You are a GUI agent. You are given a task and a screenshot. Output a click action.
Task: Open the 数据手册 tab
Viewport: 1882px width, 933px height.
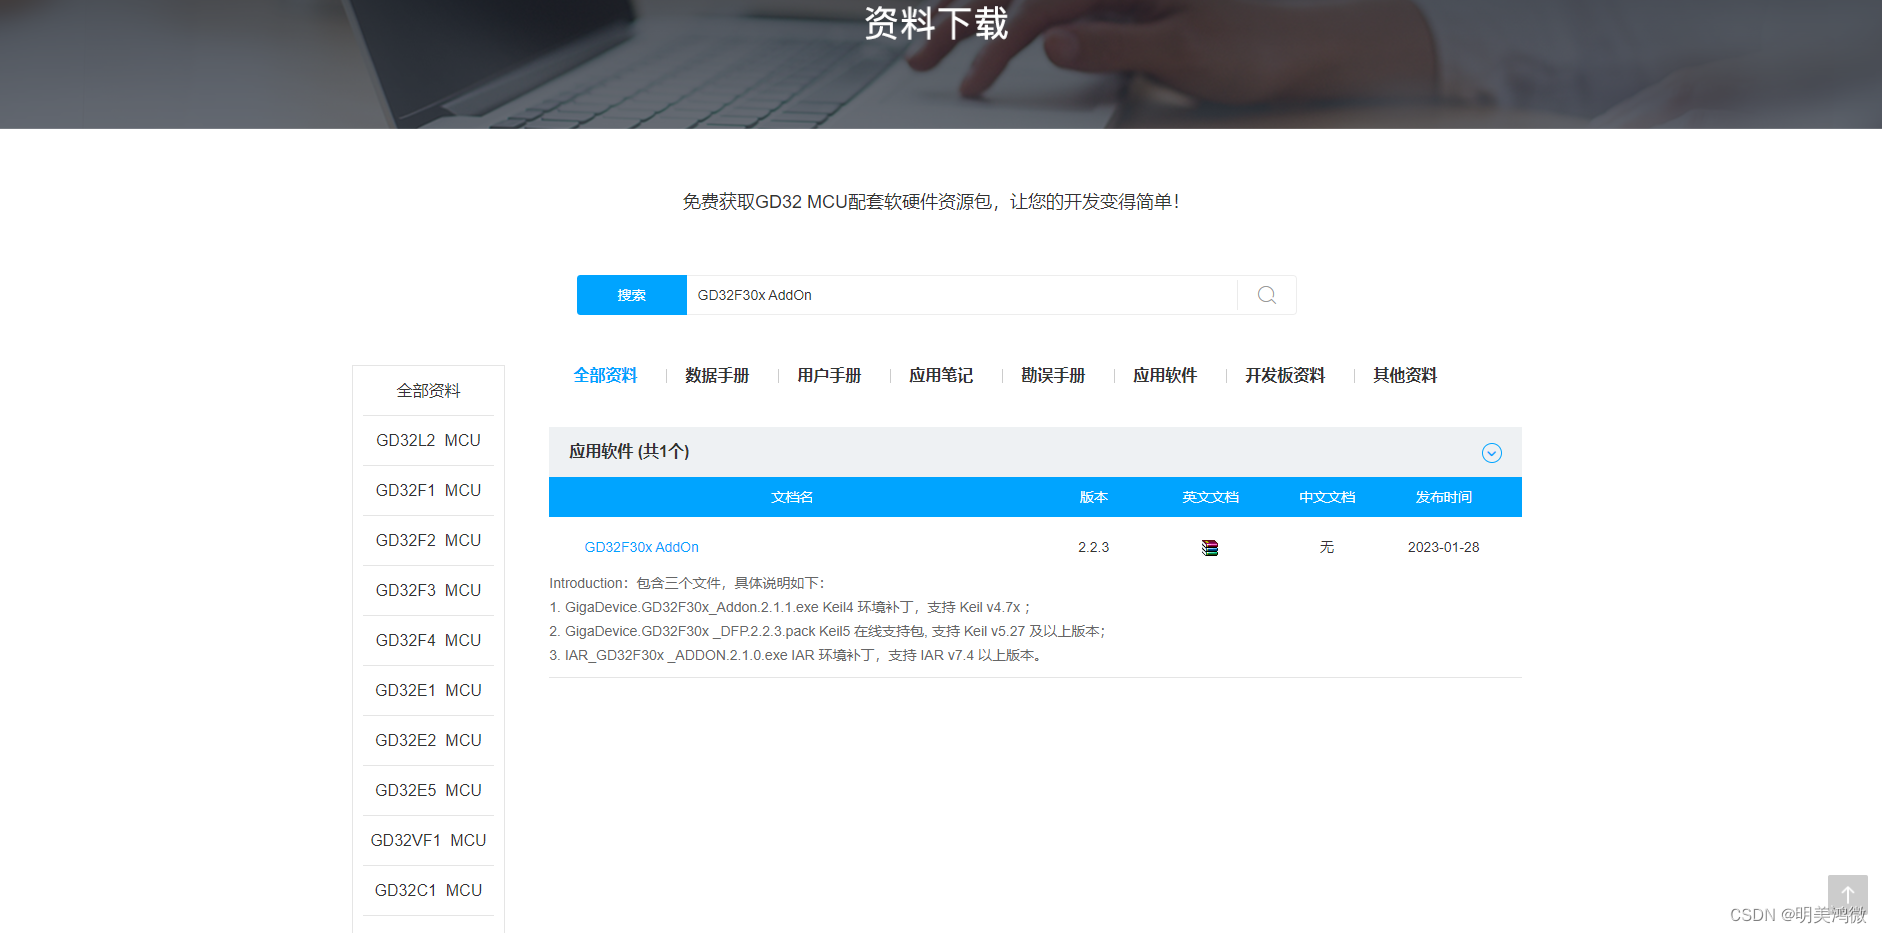[x=717, y=375]
